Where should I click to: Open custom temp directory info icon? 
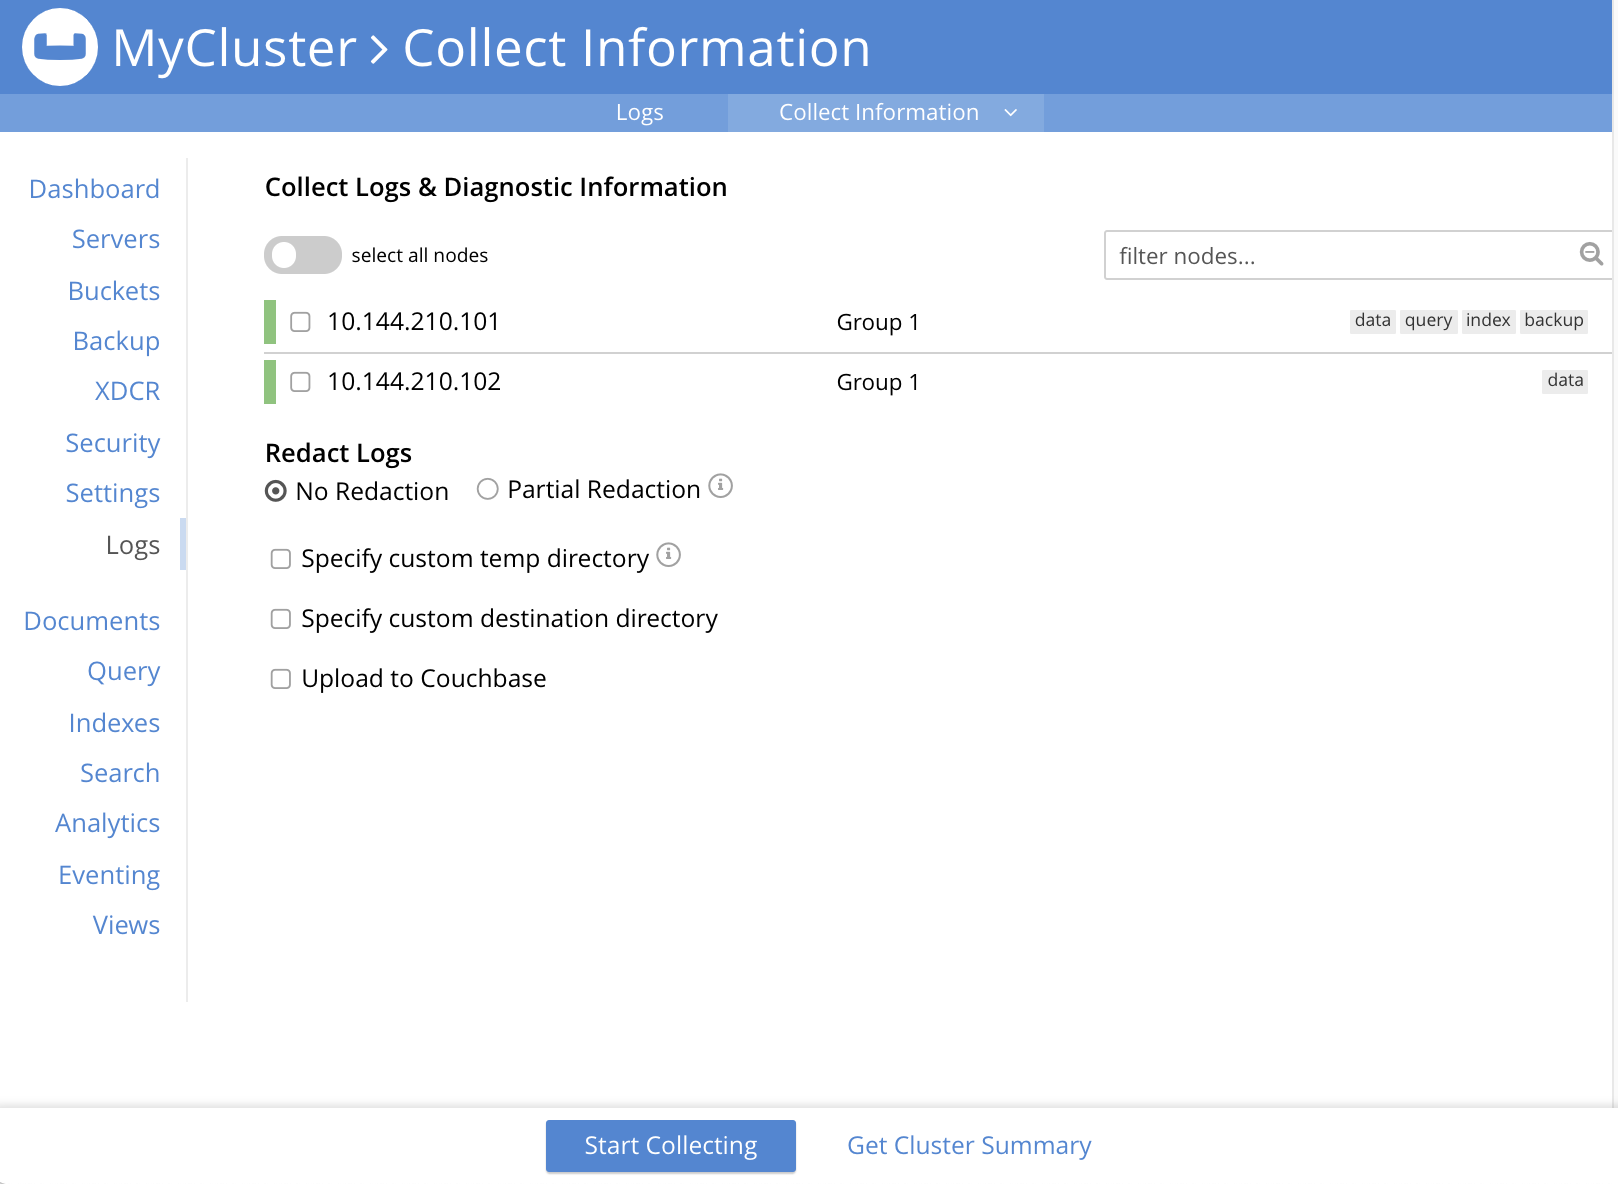click(669, 555)
